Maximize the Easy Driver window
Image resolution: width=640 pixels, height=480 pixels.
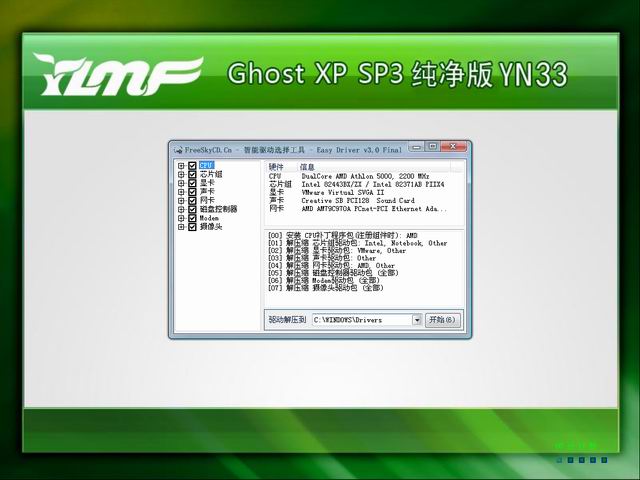[433, 147]
